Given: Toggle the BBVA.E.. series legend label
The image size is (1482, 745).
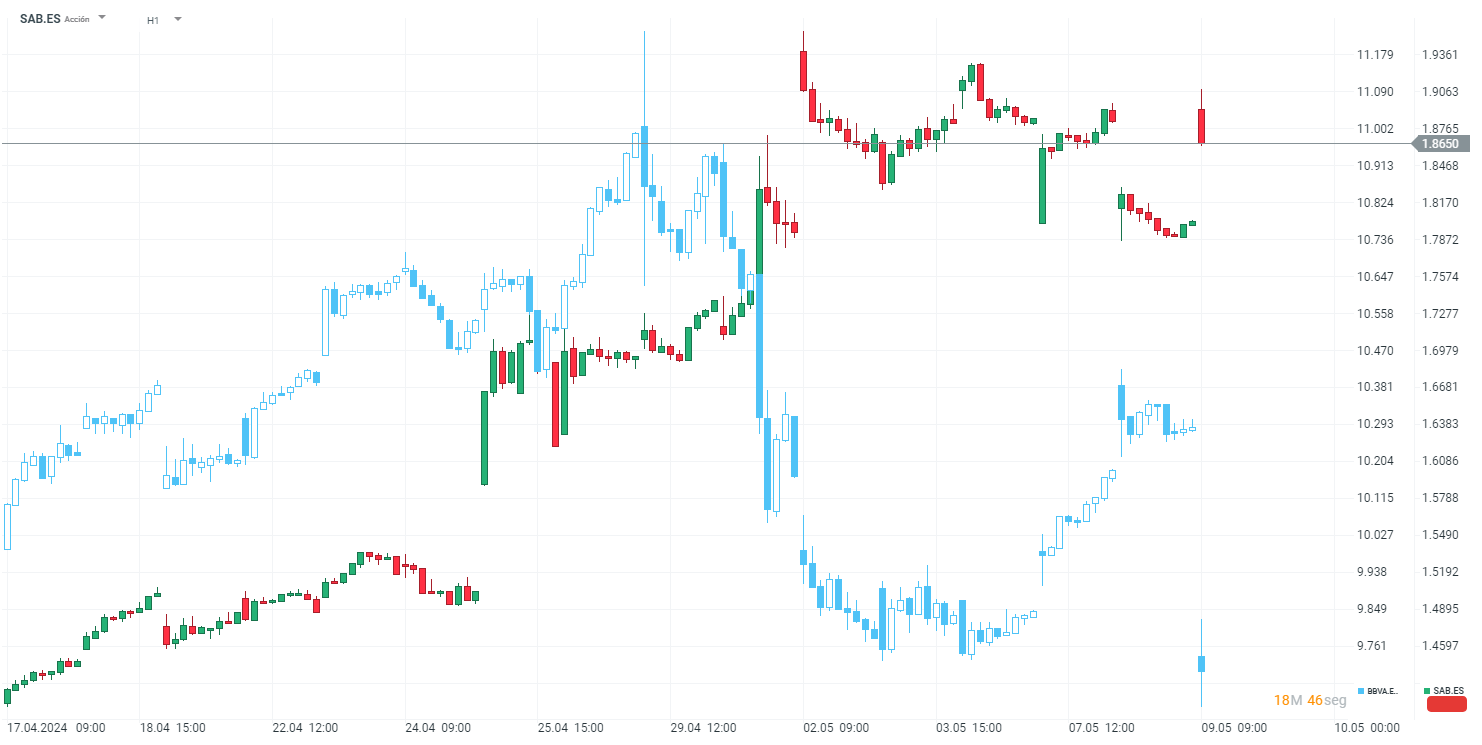Looking at the screenshot, I should coord(1383,691).
